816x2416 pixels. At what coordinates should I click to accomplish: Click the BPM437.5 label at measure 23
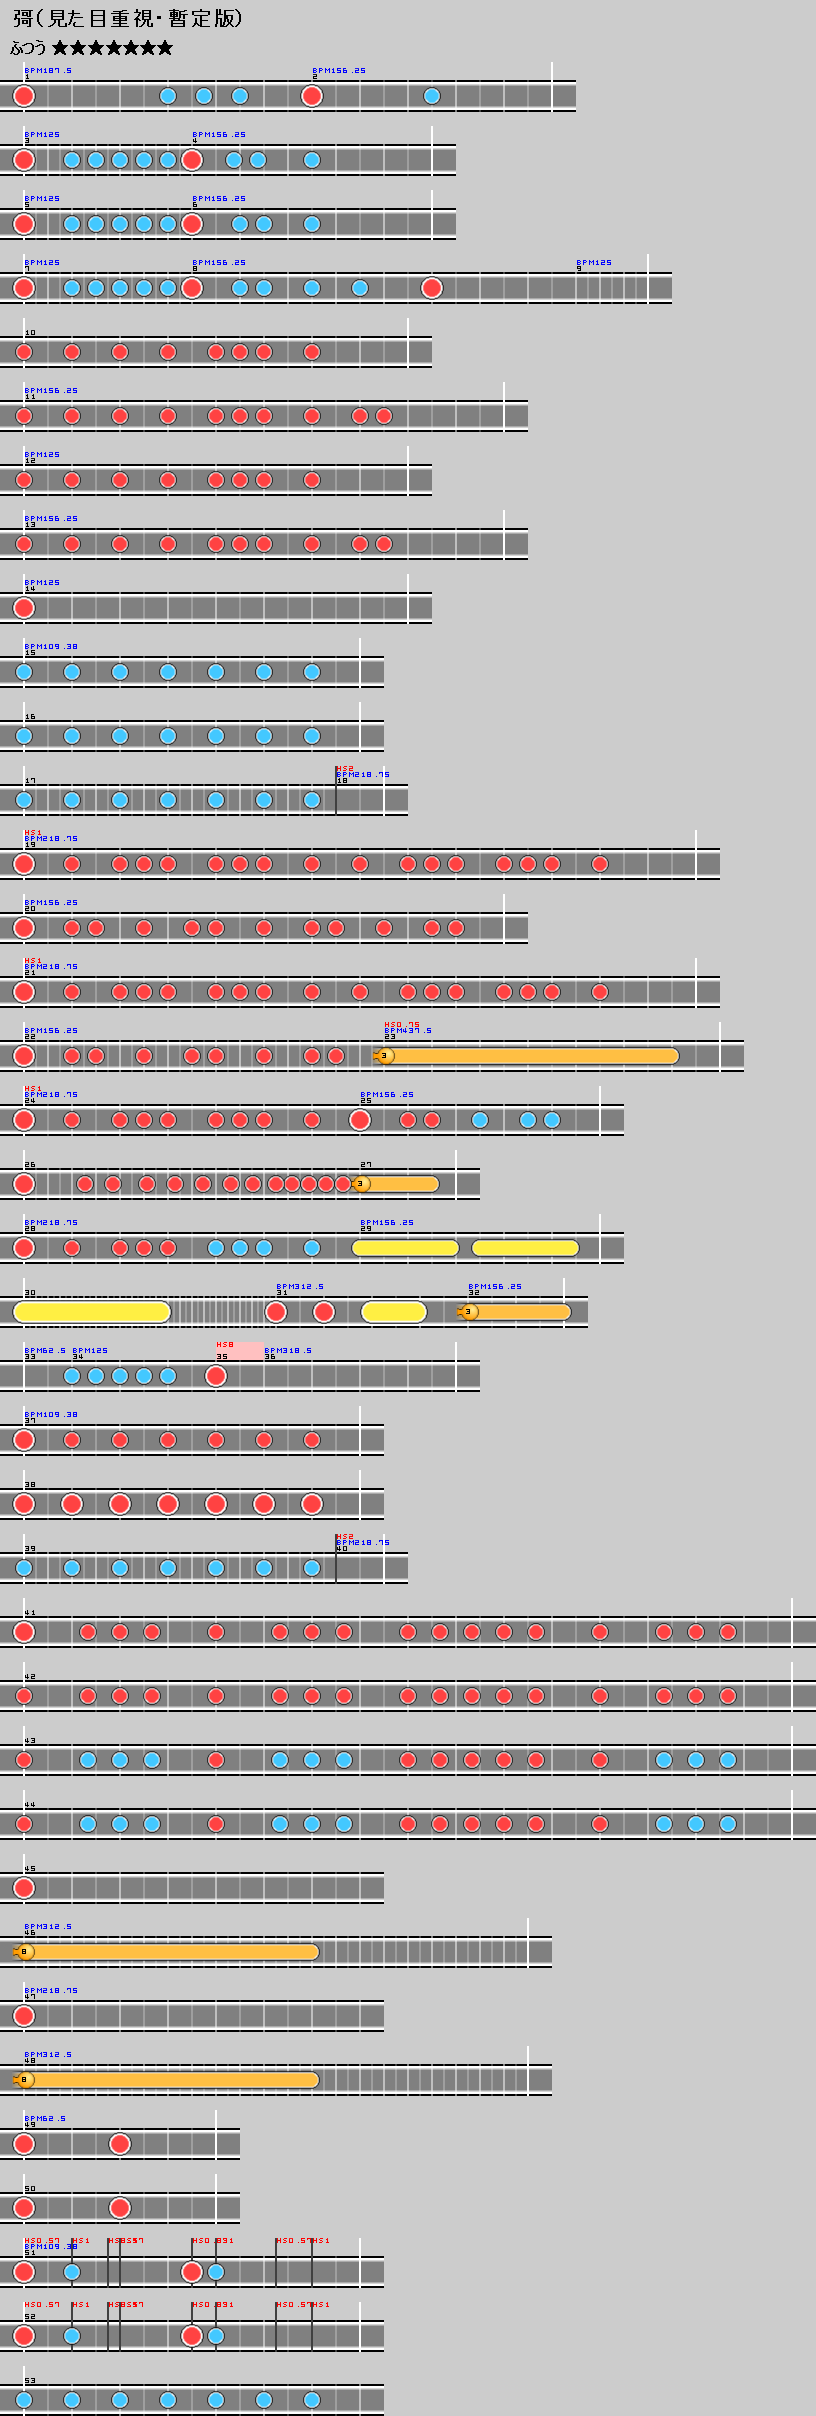click(x=408, y=1030)
